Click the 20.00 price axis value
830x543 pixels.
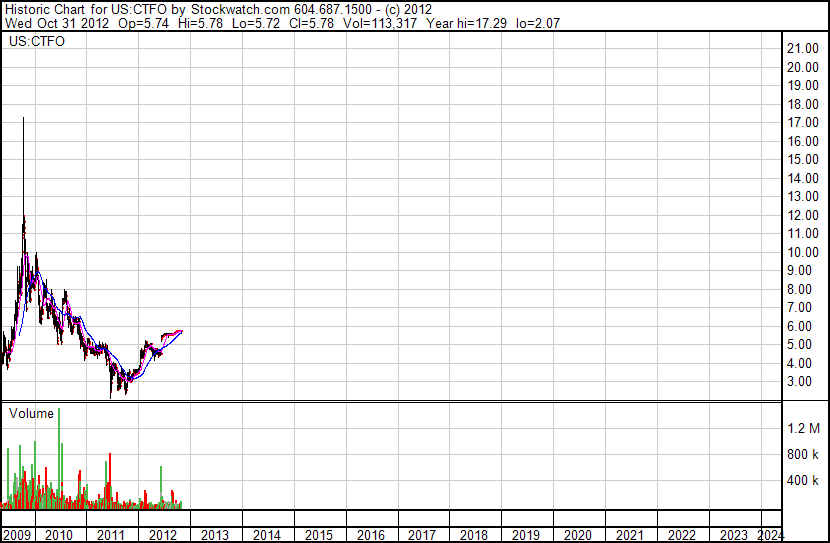(803, 67)
